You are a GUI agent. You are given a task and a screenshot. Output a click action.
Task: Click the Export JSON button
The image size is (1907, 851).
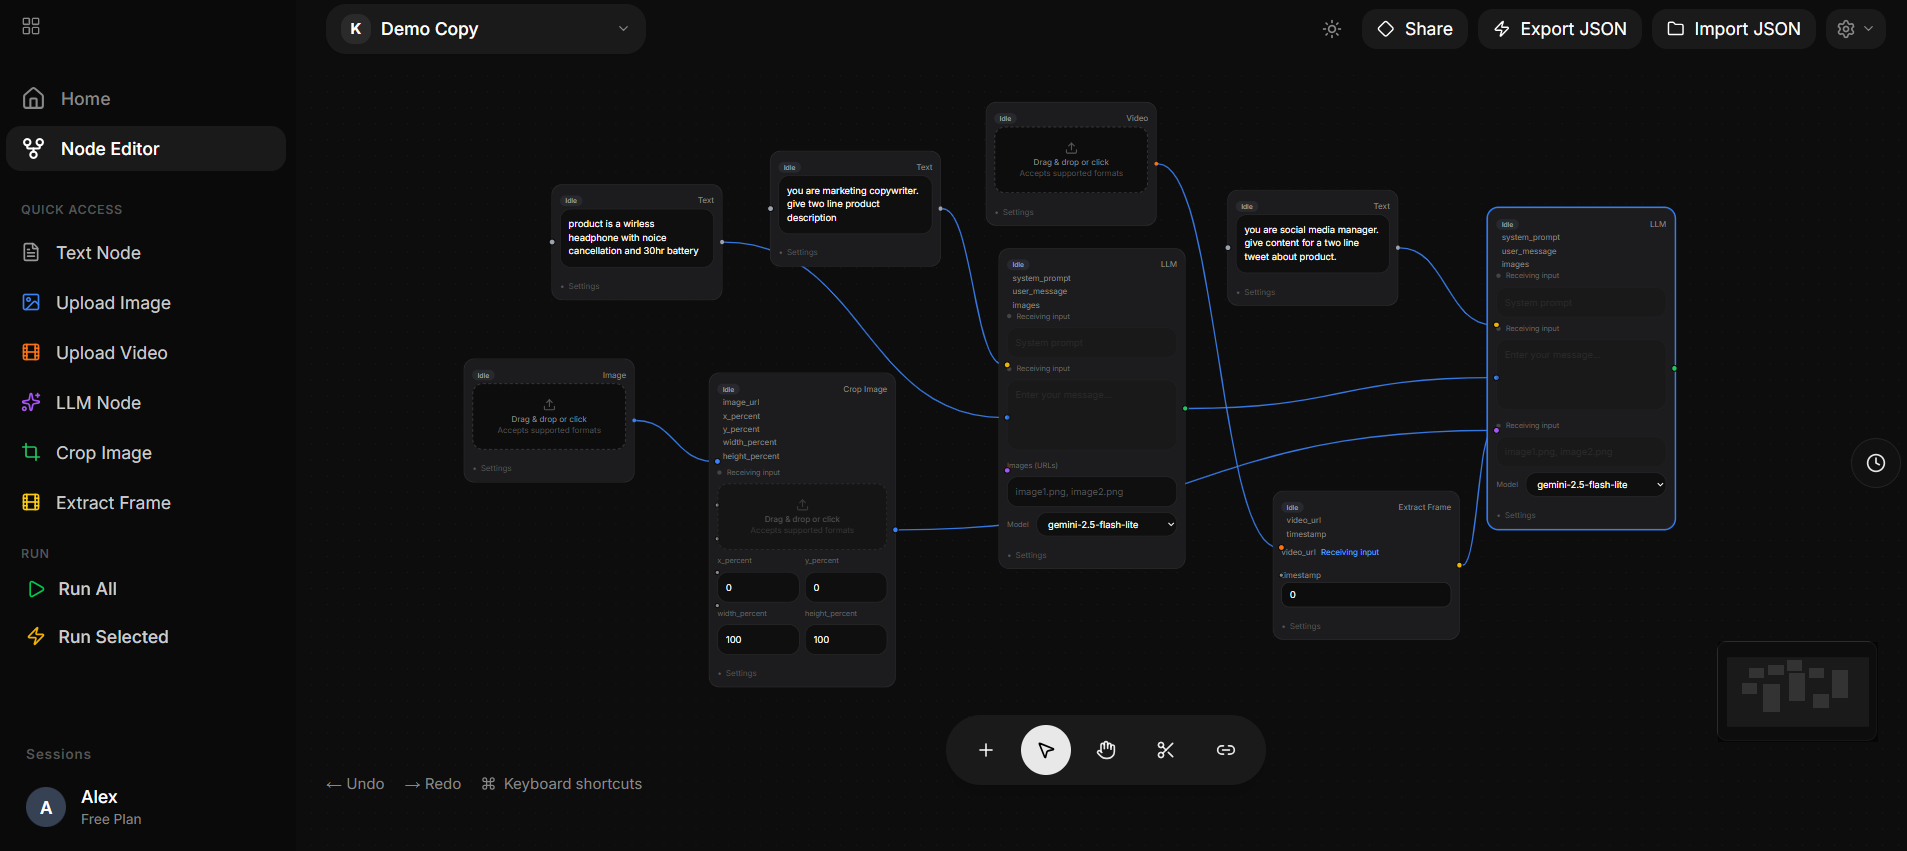tap(1559, 29)
